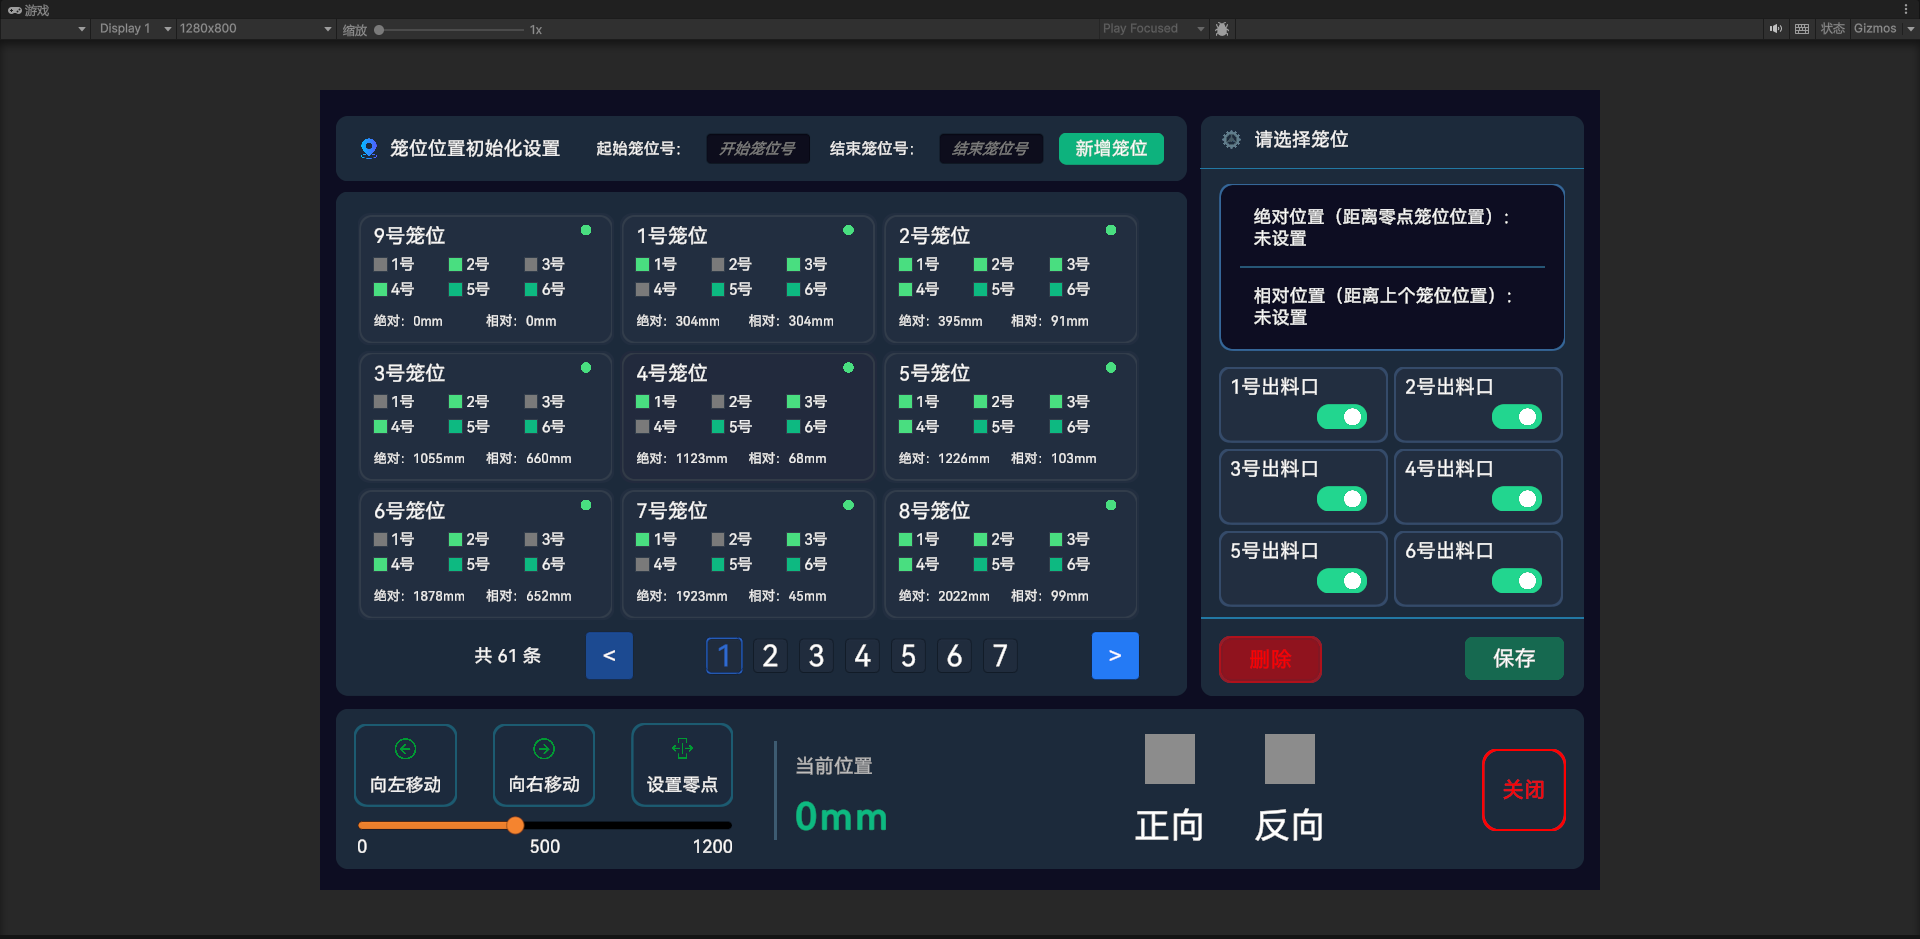This screenshot has height=939, width=1920.
Task: Open the Play Focused dropdown
Action: tap(1153, 29)
